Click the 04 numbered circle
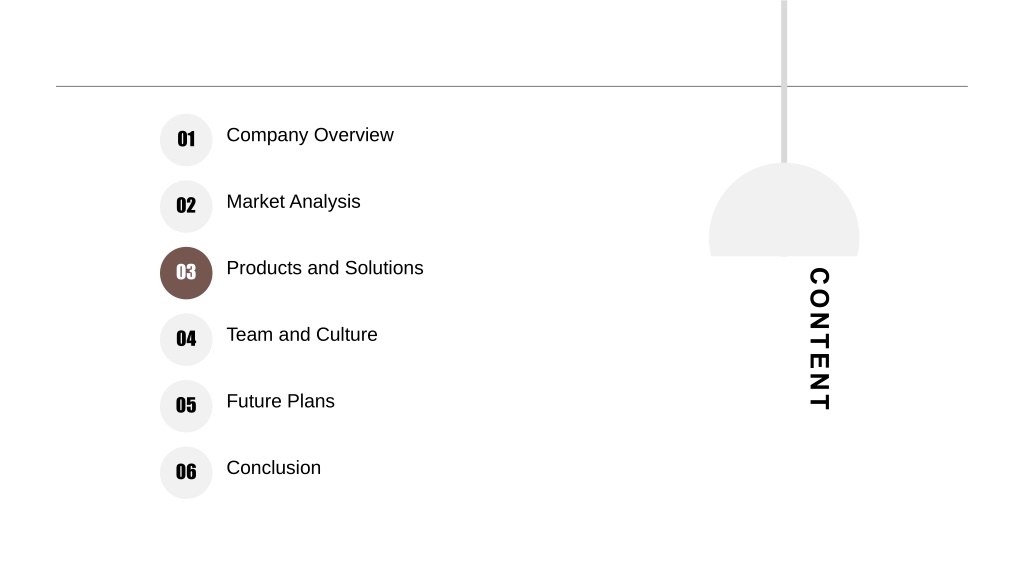 point(186,340)
